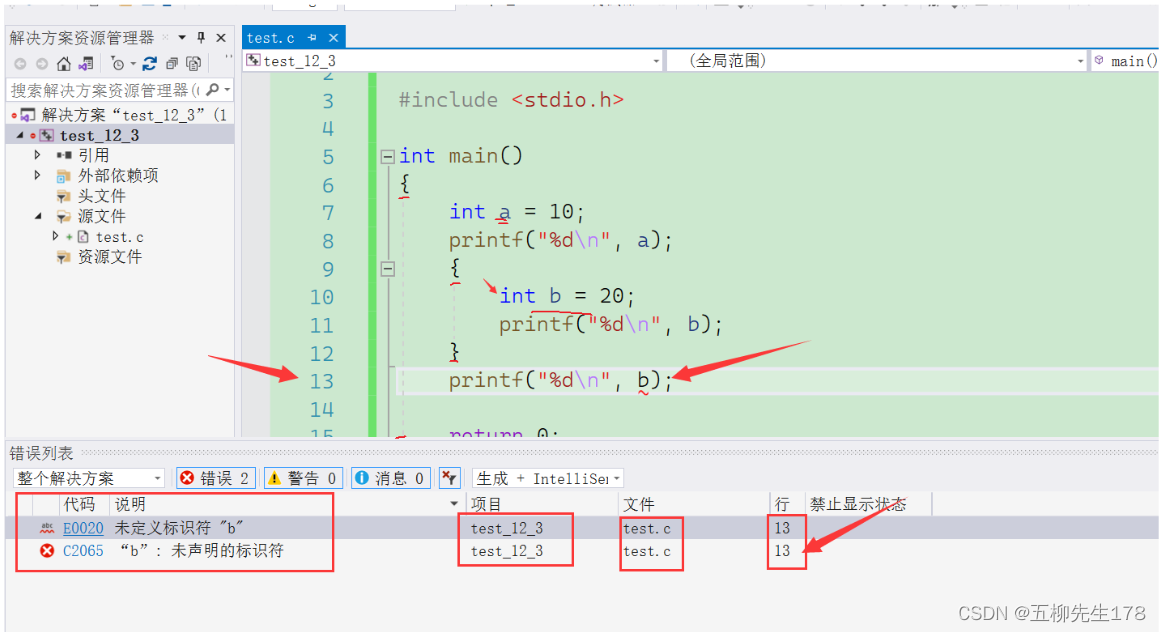Switch views using the solution/folder view icon
The height and width of the screenshot is (632, 1161).
tap(87, 64)
